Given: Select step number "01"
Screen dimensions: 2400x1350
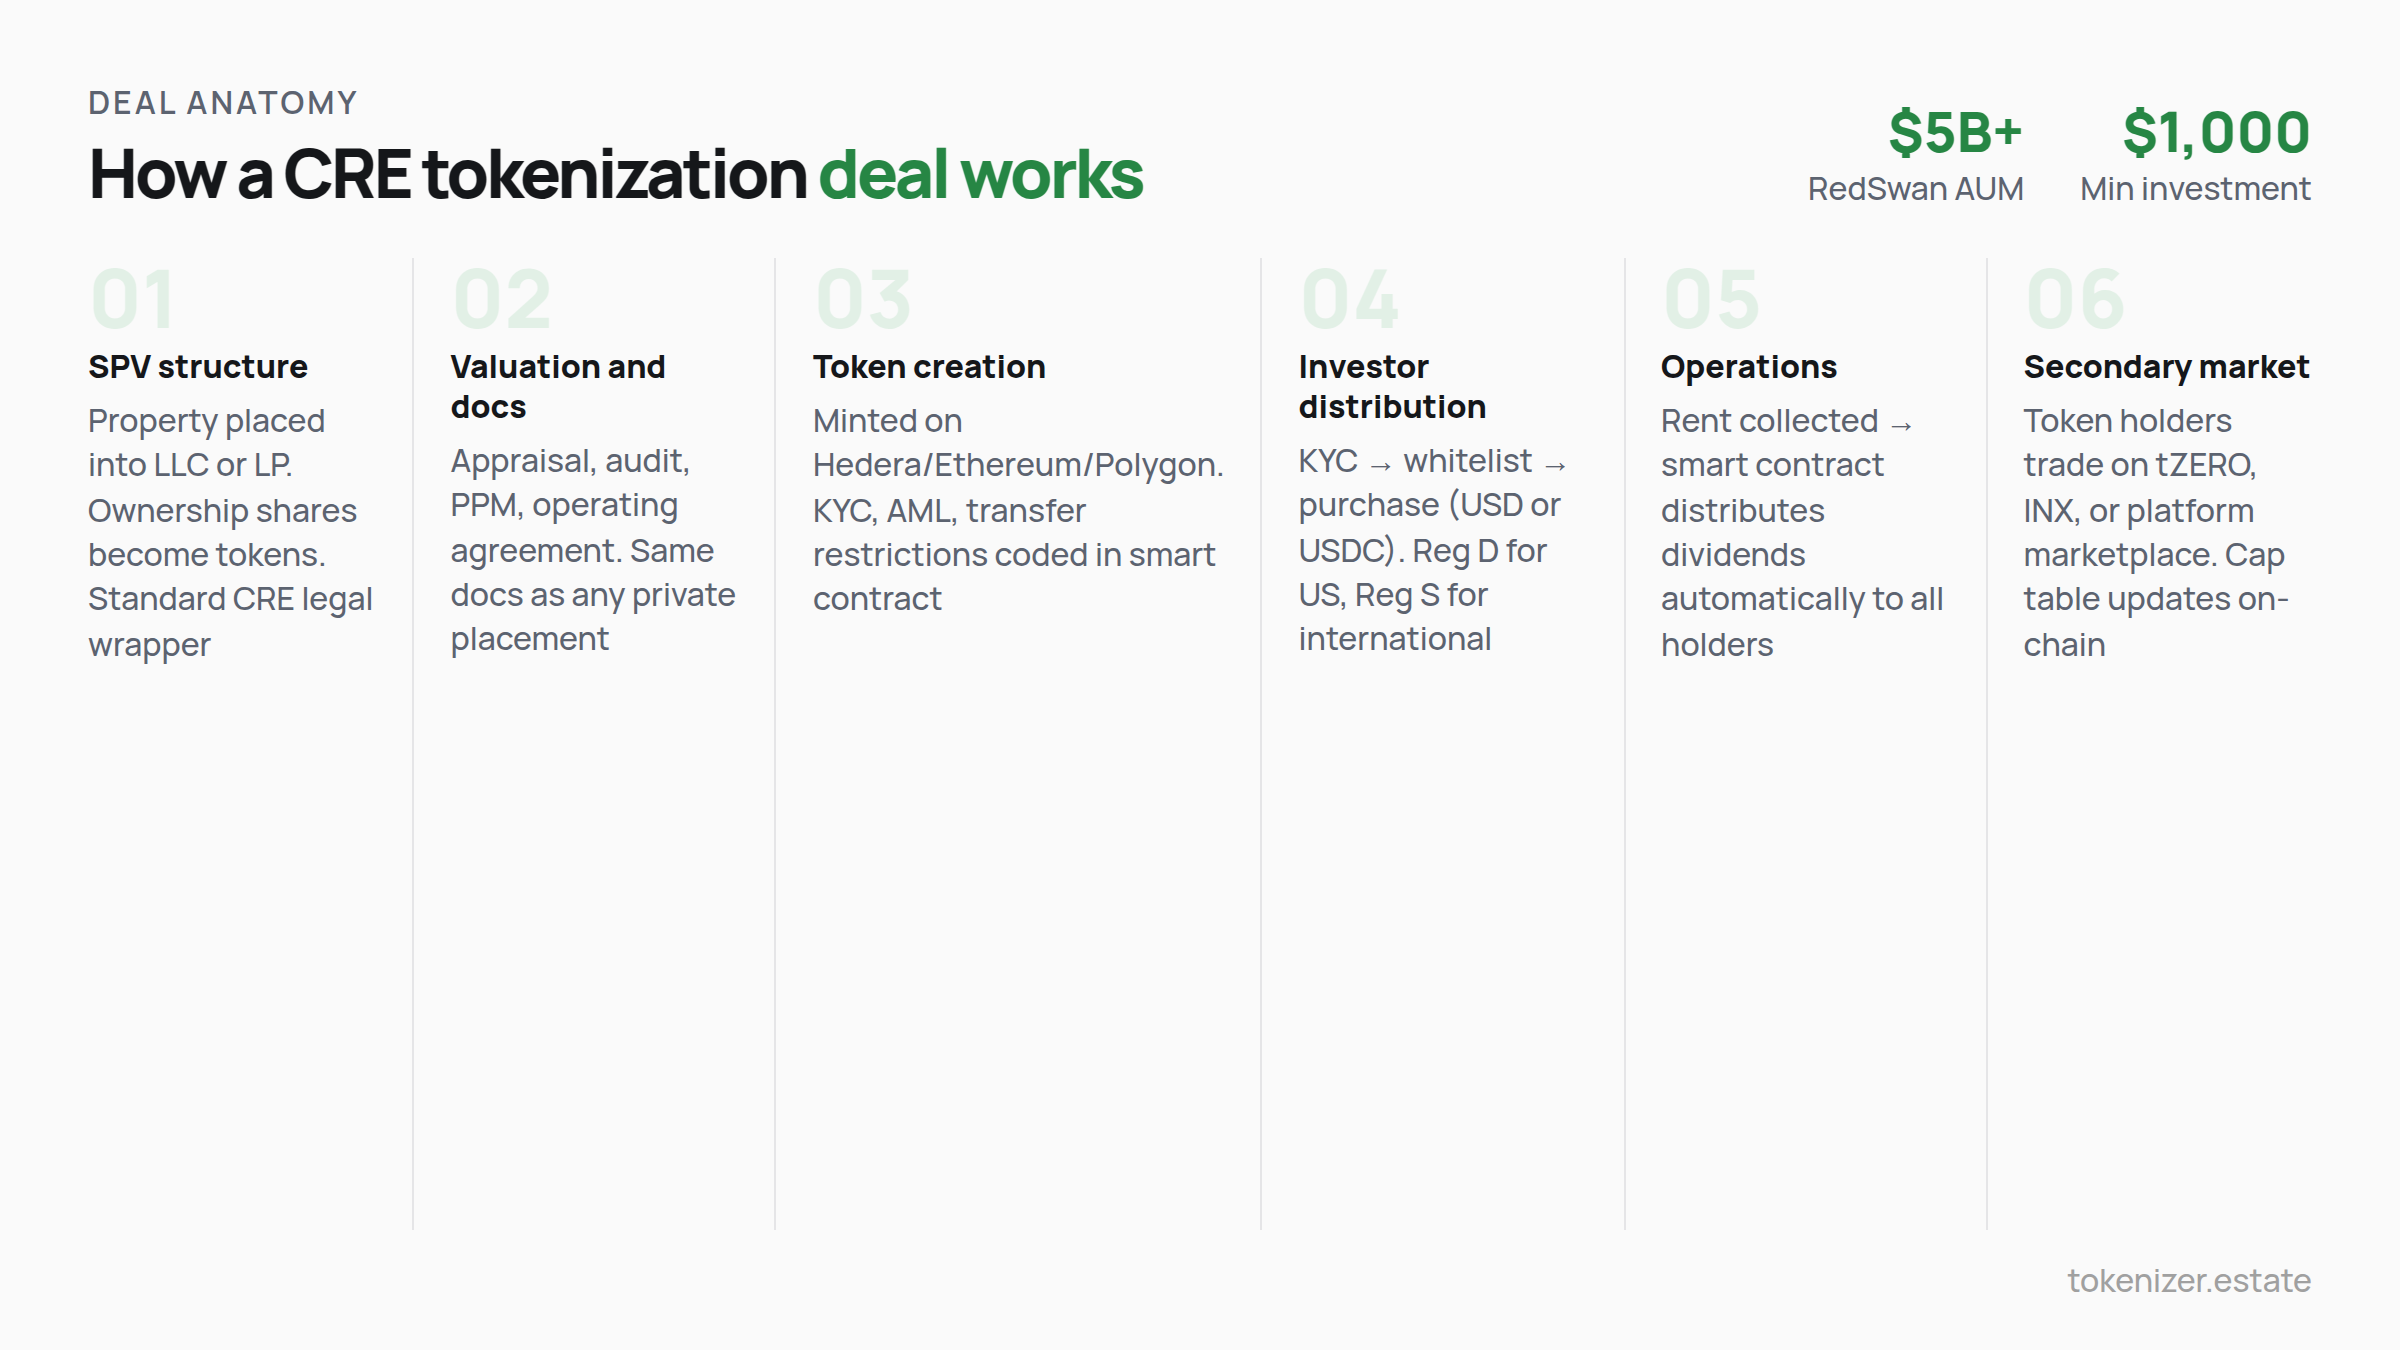Looking at the screenshot, I should [131, 296].
